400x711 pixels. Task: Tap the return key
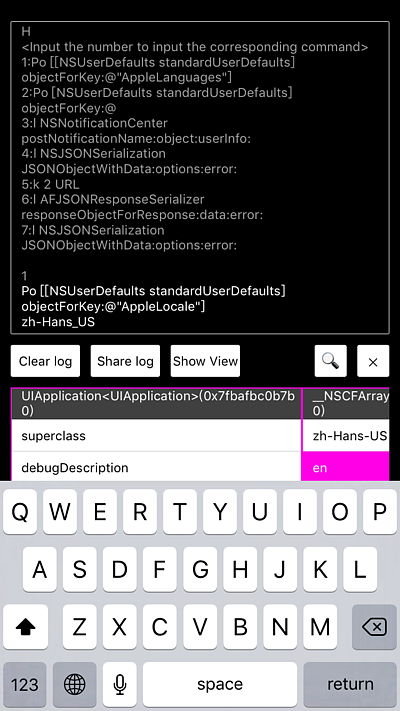coord(350,684)
